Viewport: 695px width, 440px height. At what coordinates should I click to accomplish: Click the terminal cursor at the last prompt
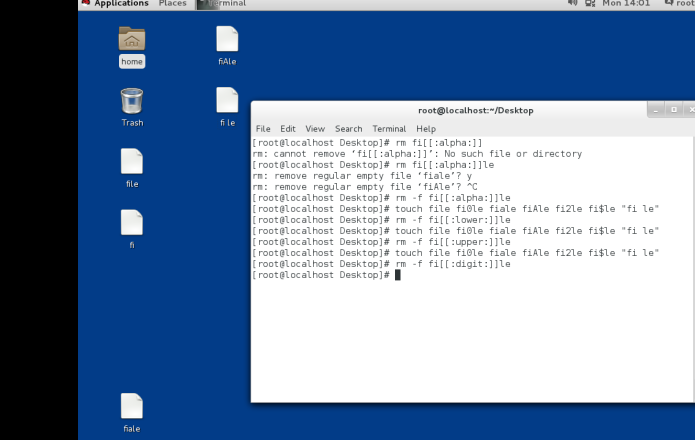pyautogui.click(x=398, y=275)
